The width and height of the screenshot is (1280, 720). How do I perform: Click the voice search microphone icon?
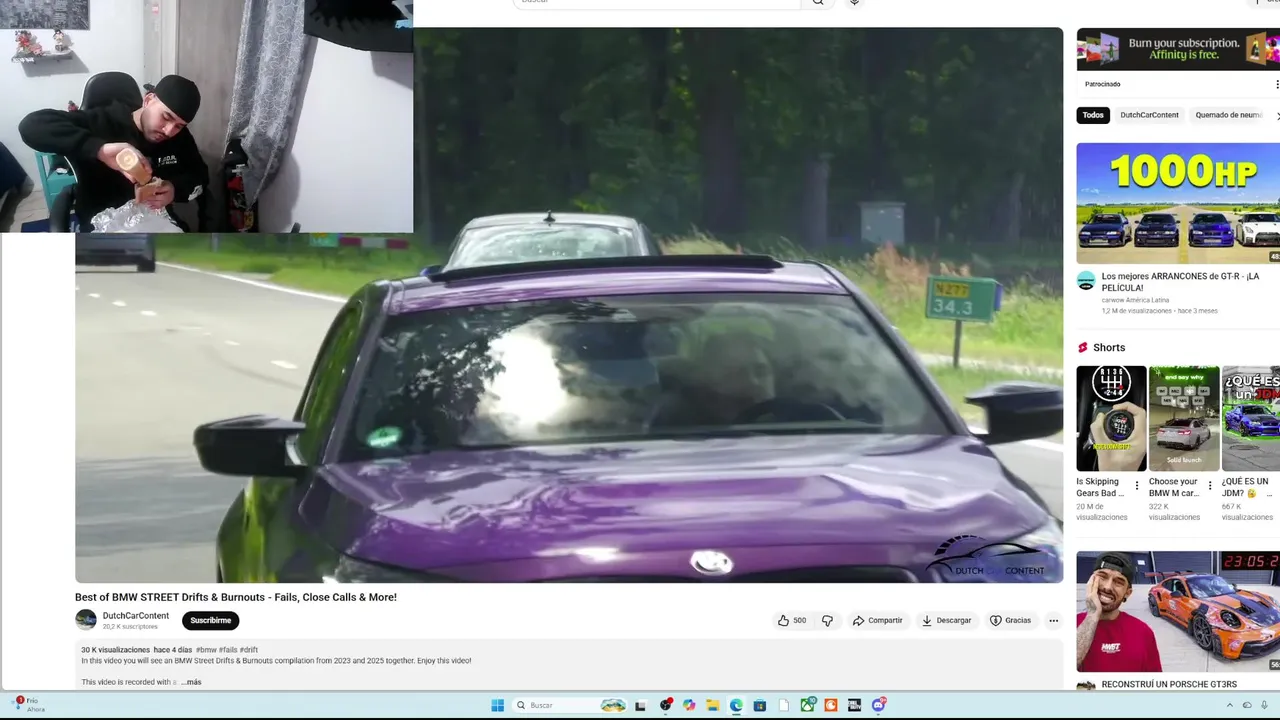(x=854, y=2)
